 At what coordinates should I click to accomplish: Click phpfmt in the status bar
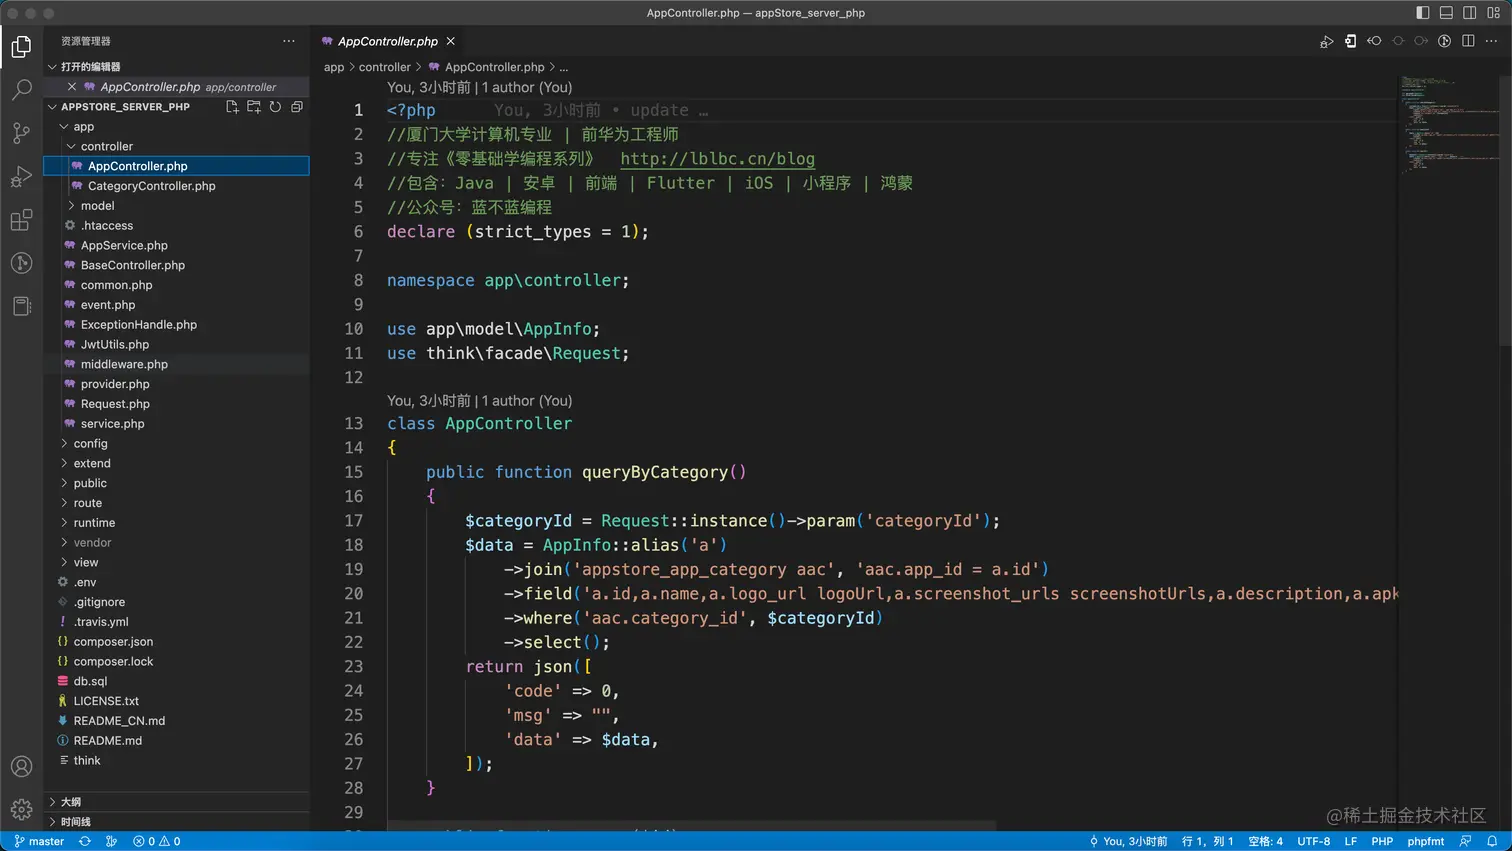click(x=1425, y=842)
